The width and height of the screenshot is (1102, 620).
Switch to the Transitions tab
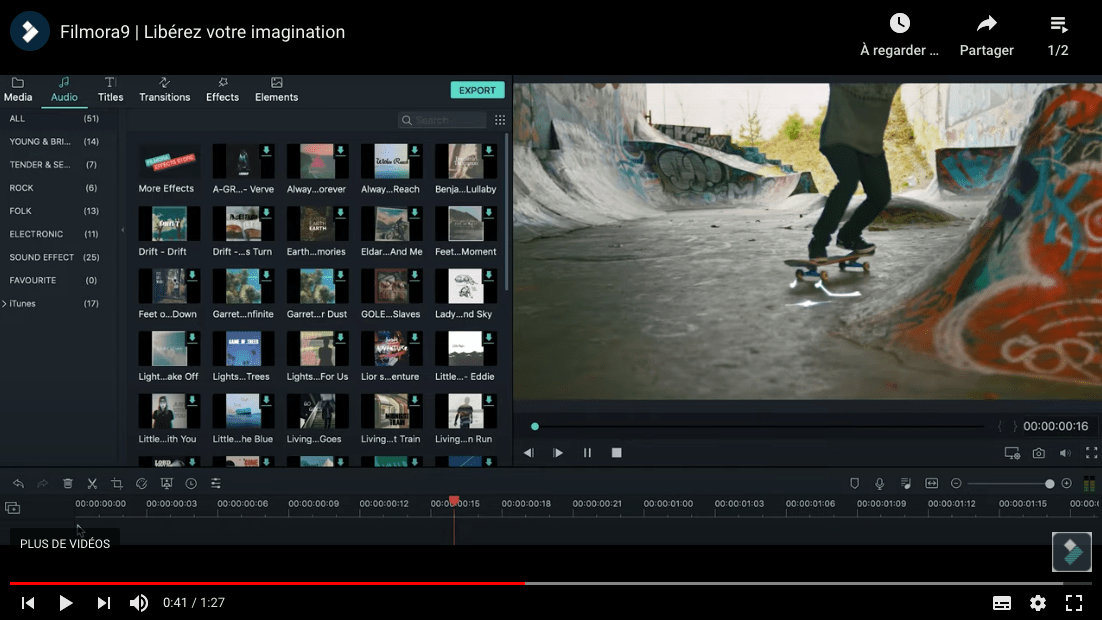click(x=164, y=90)
